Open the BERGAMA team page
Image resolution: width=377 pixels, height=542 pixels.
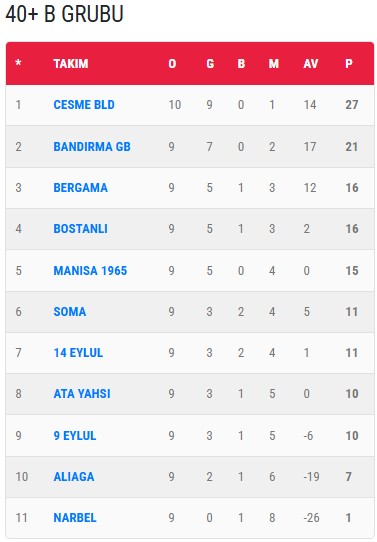(81, 188)
